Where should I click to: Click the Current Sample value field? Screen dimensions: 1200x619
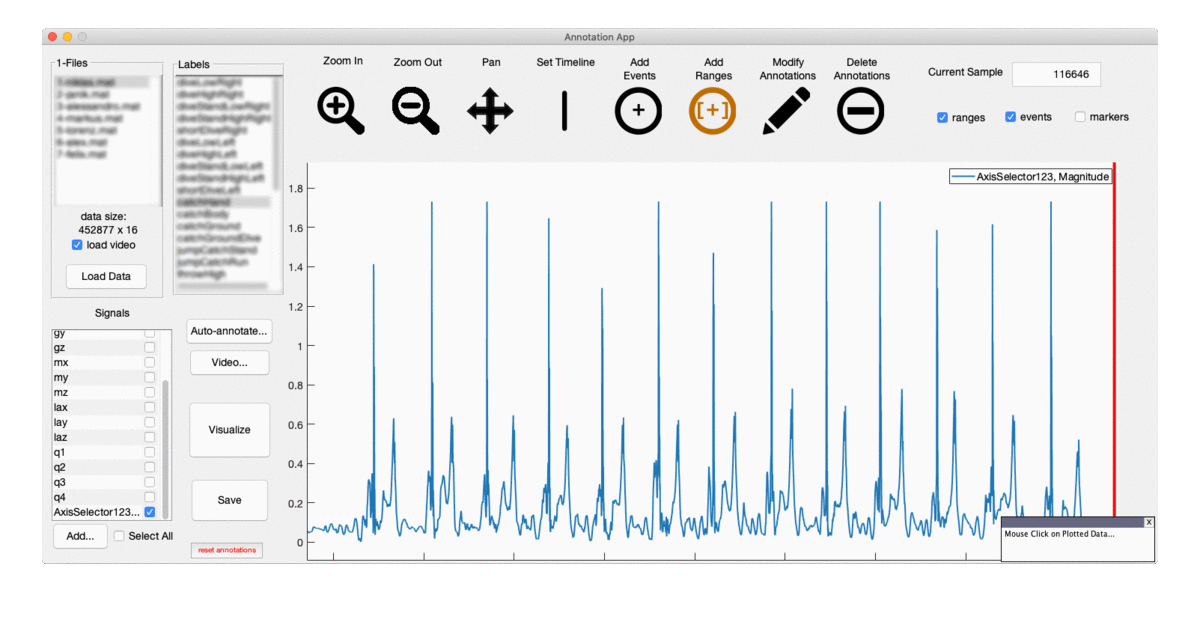click(x=1056, y=74)
